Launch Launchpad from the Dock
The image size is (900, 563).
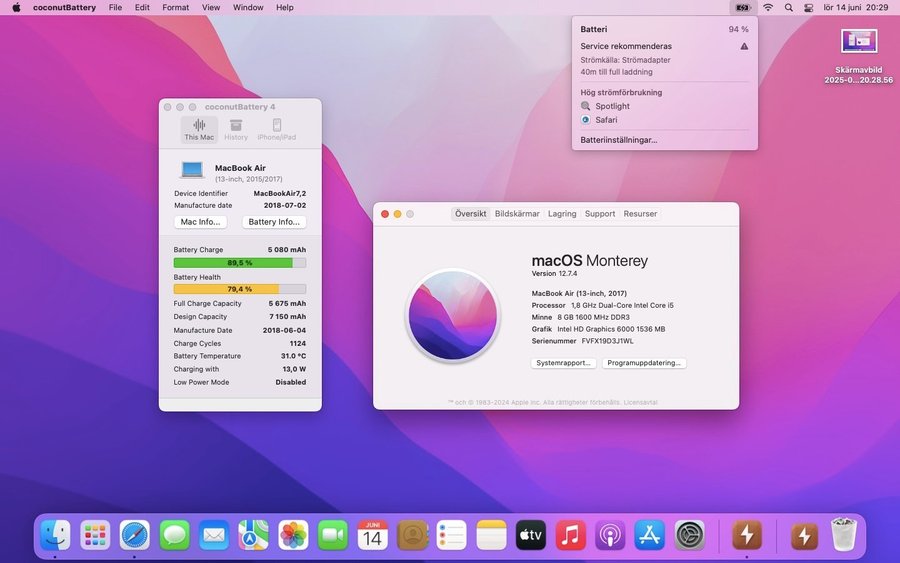point(95,535)
